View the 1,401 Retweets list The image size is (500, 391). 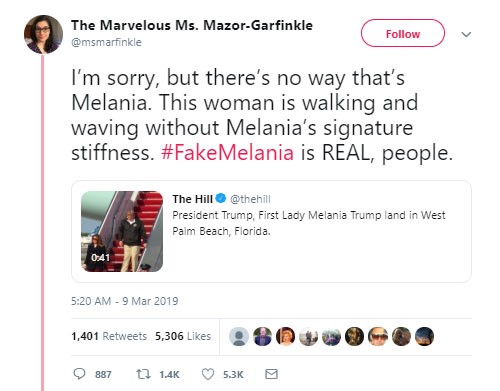[x=109, y=336]
